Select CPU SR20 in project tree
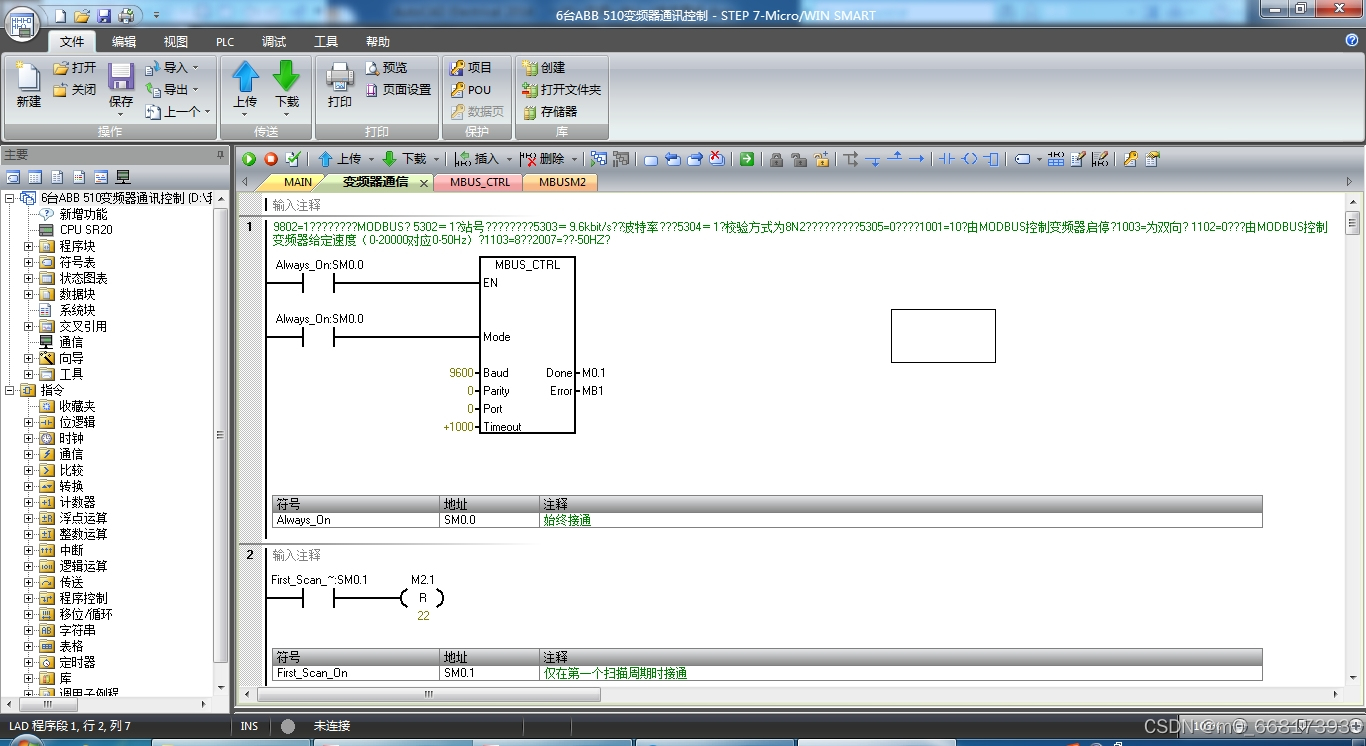1366x746 pixels. [86, 230]
